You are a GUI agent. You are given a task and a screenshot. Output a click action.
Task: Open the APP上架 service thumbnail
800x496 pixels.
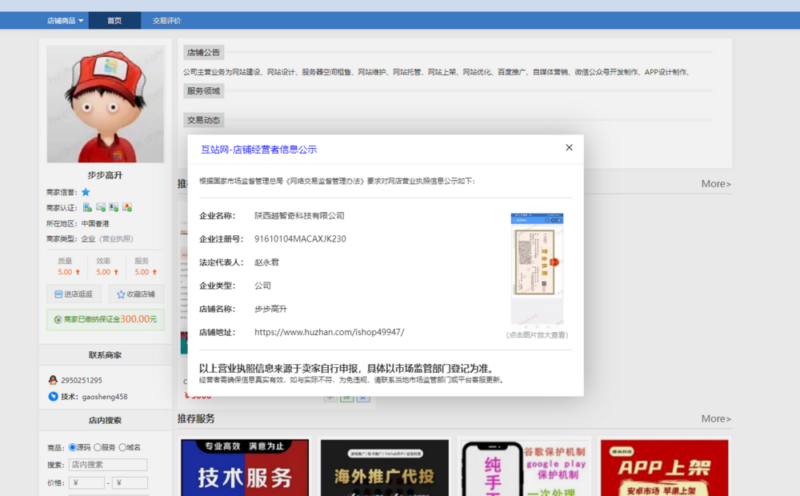pos(664,467)
